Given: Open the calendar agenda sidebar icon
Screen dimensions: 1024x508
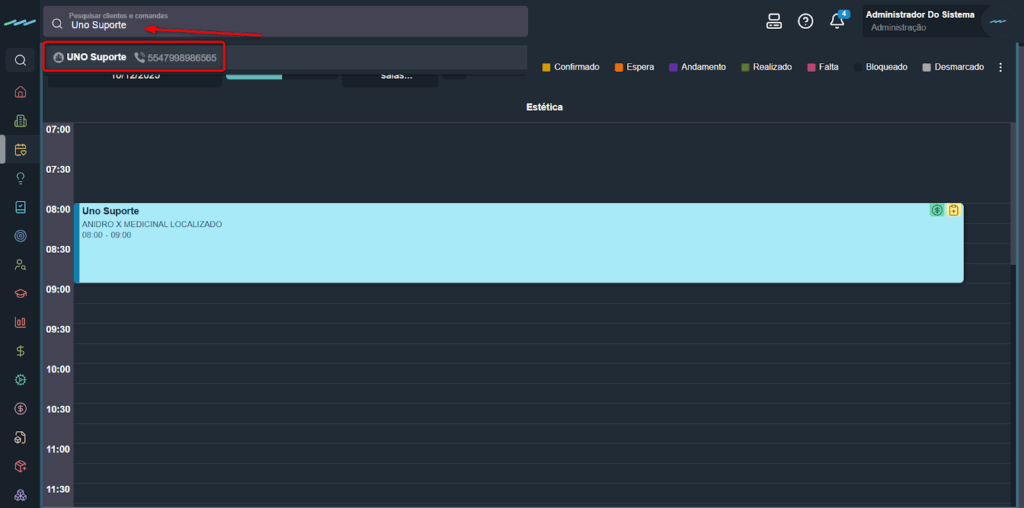Looking at the screenshot, I should (x=20, y=150).
